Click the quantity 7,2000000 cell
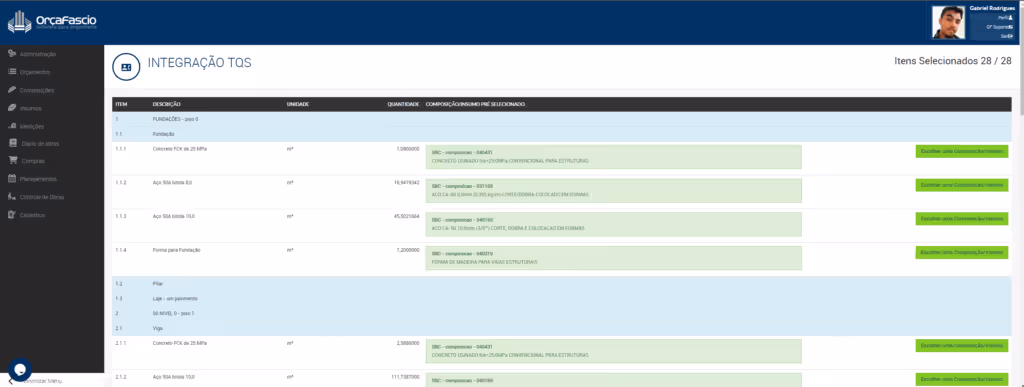This screenshot has width=1024, height=387. coord(407,250)
